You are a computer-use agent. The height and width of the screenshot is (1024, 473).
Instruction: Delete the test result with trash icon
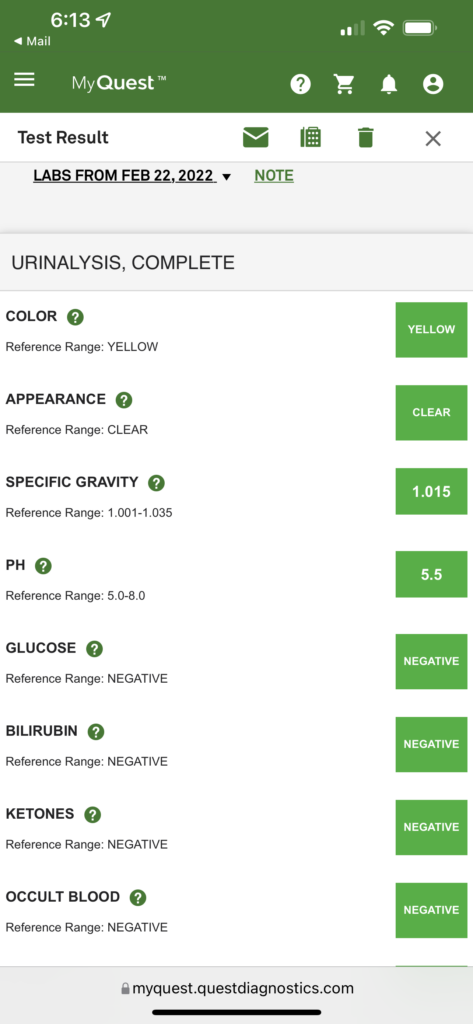tap(366, 138)
